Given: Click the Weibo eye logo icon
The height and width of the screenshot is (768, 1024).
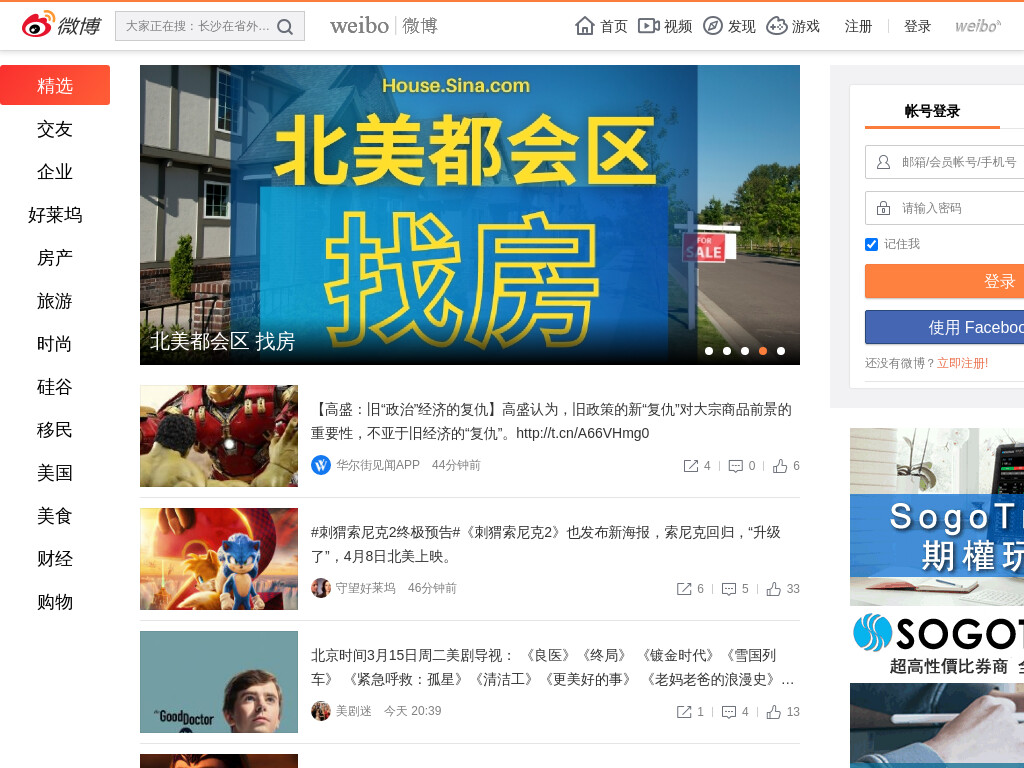Looking at the screenshot, I should tap(37, 25).
